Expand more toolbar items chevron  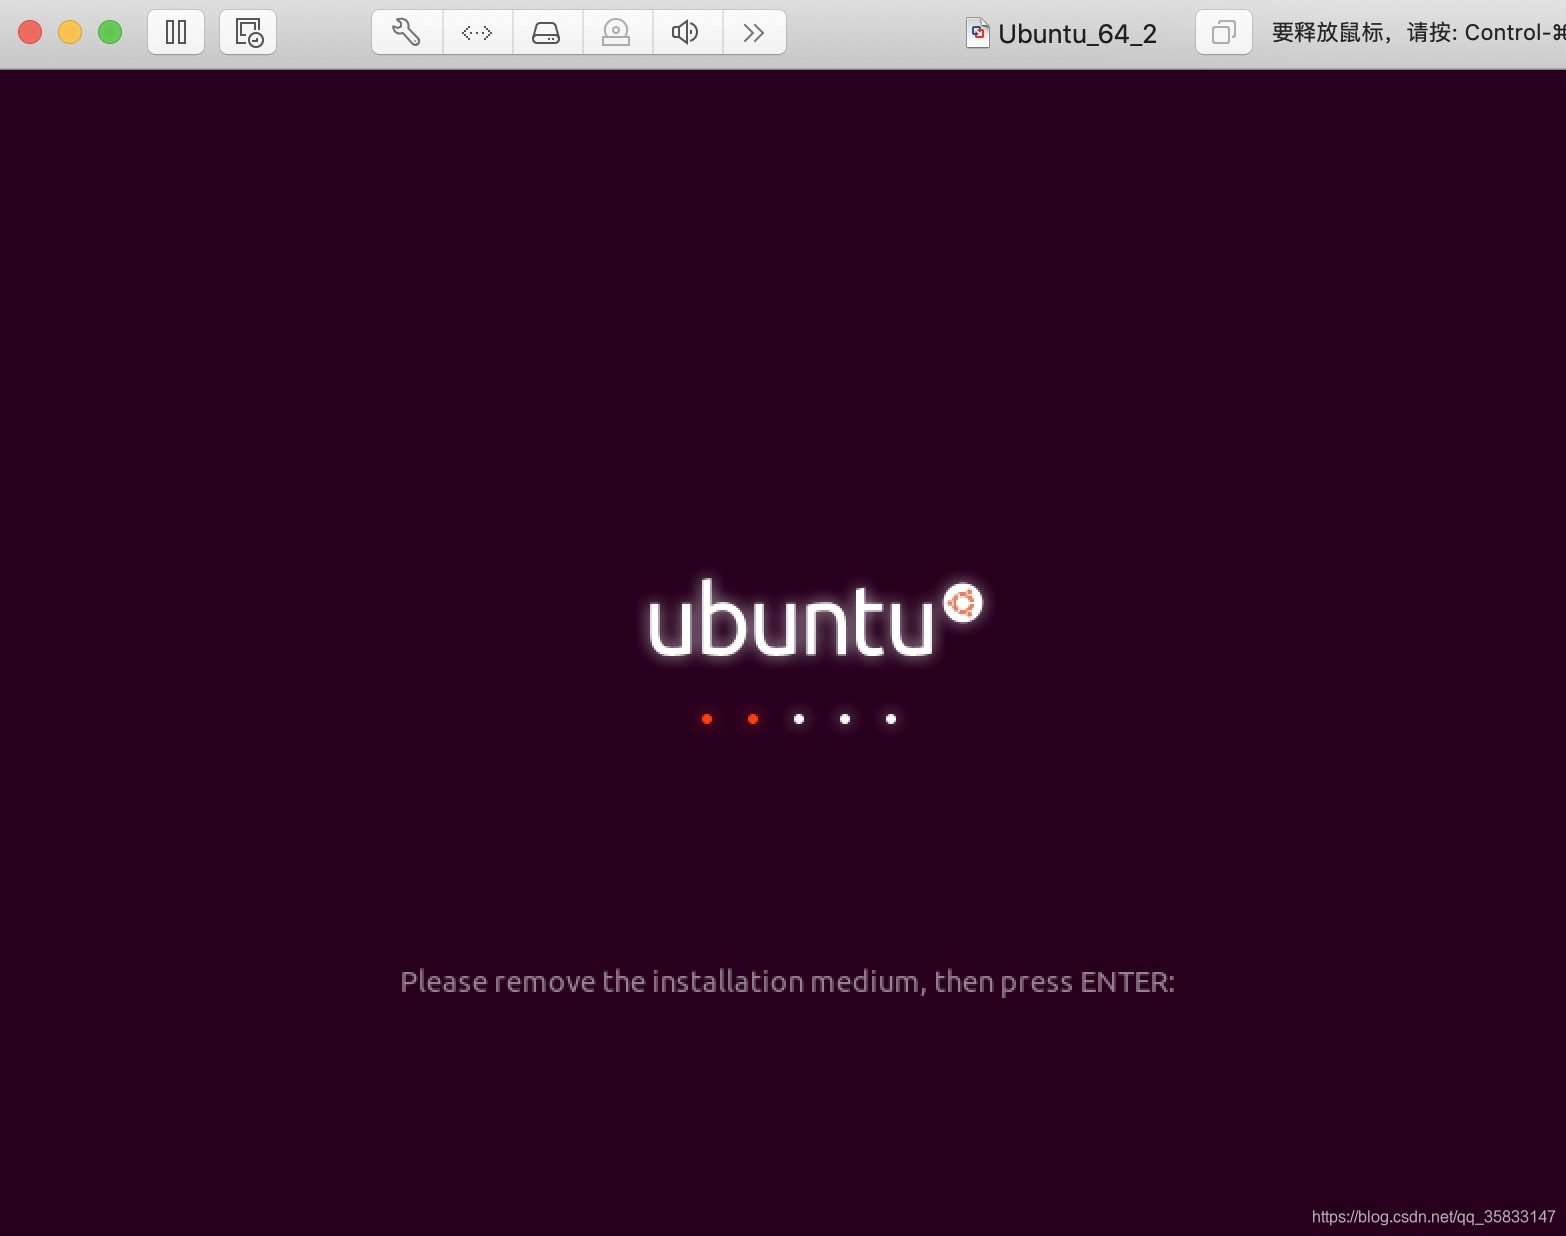[x=754, y=32]
